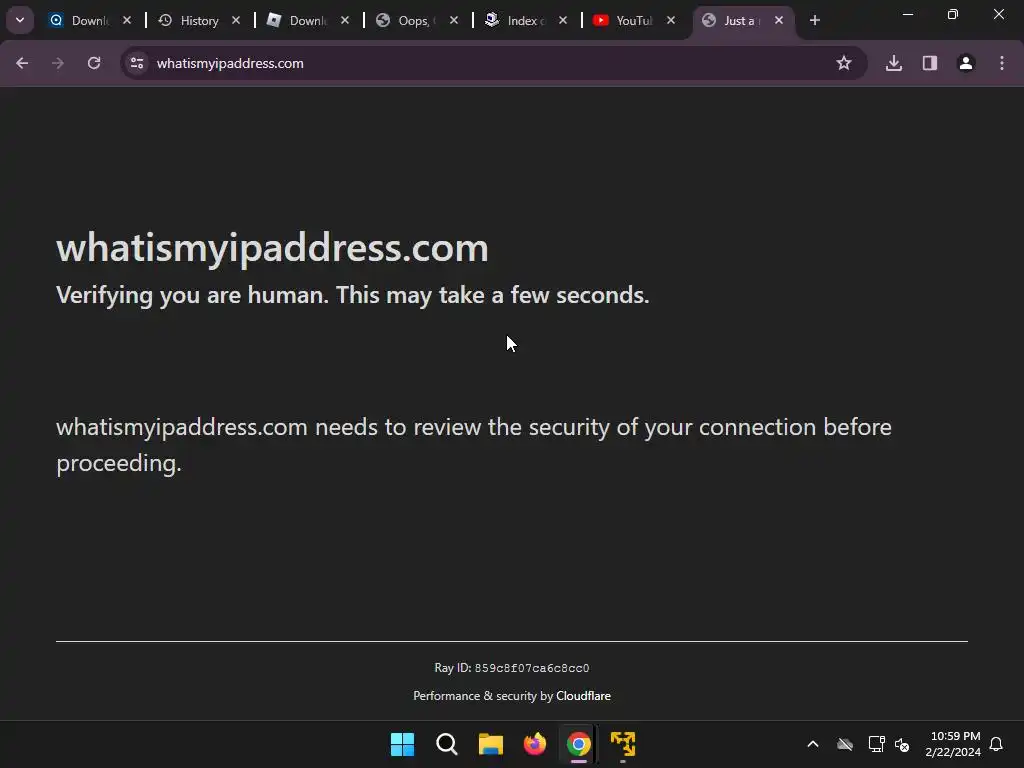Select the Chrome taskbar icon
This screenshot has width=1024, height=768.
579,744
